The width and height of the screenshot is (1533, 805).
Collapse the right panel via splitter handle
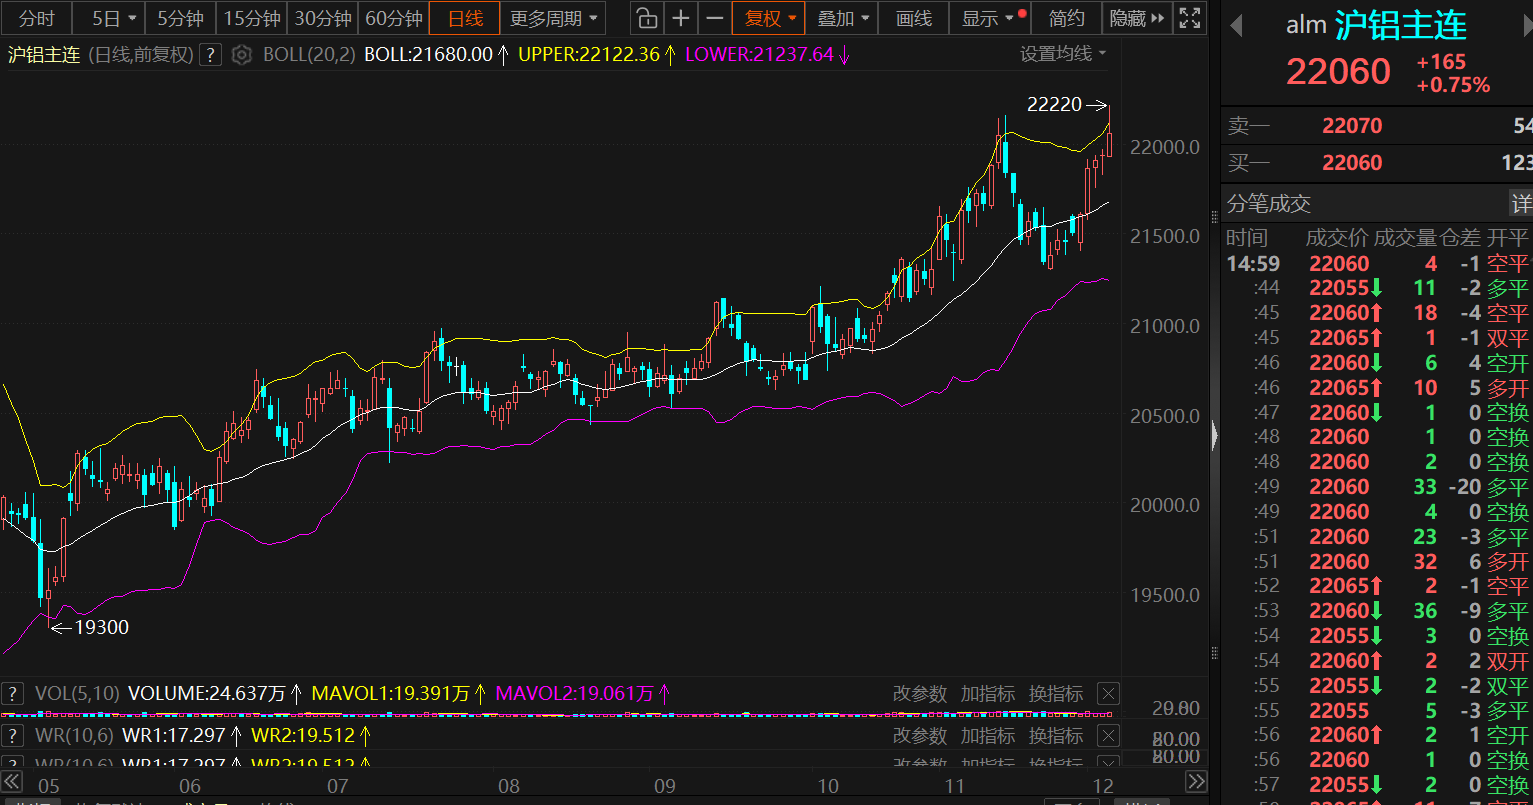pos(1215,435)
